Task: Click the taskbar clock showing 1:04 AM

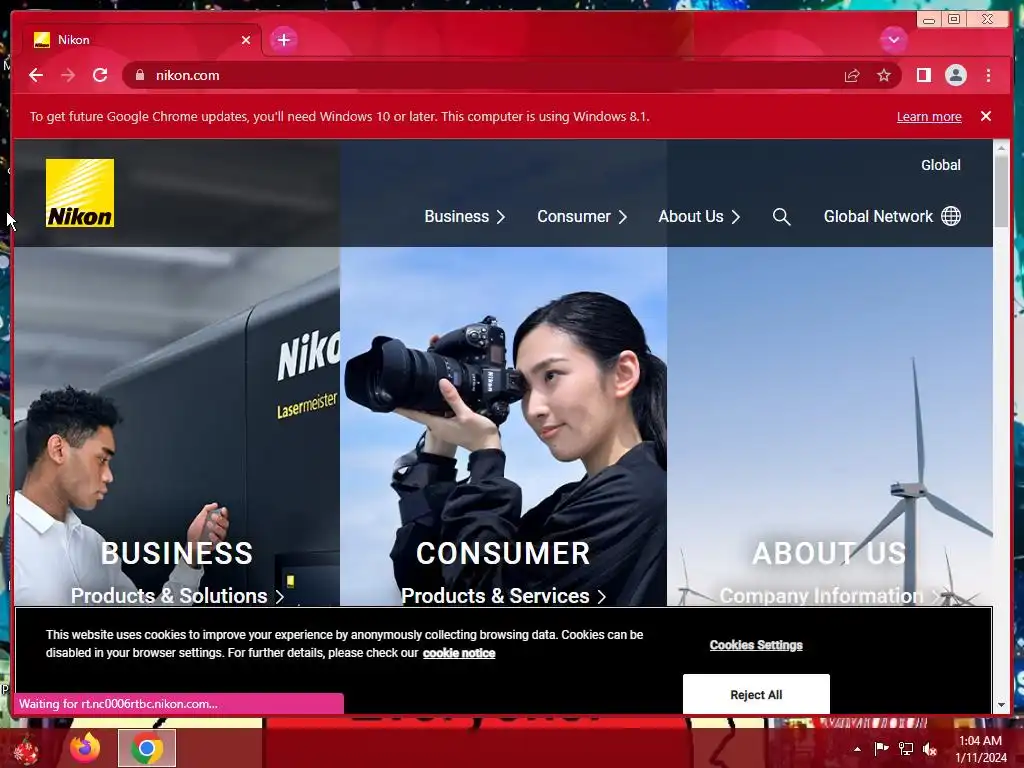Action: tap(980, 749)
